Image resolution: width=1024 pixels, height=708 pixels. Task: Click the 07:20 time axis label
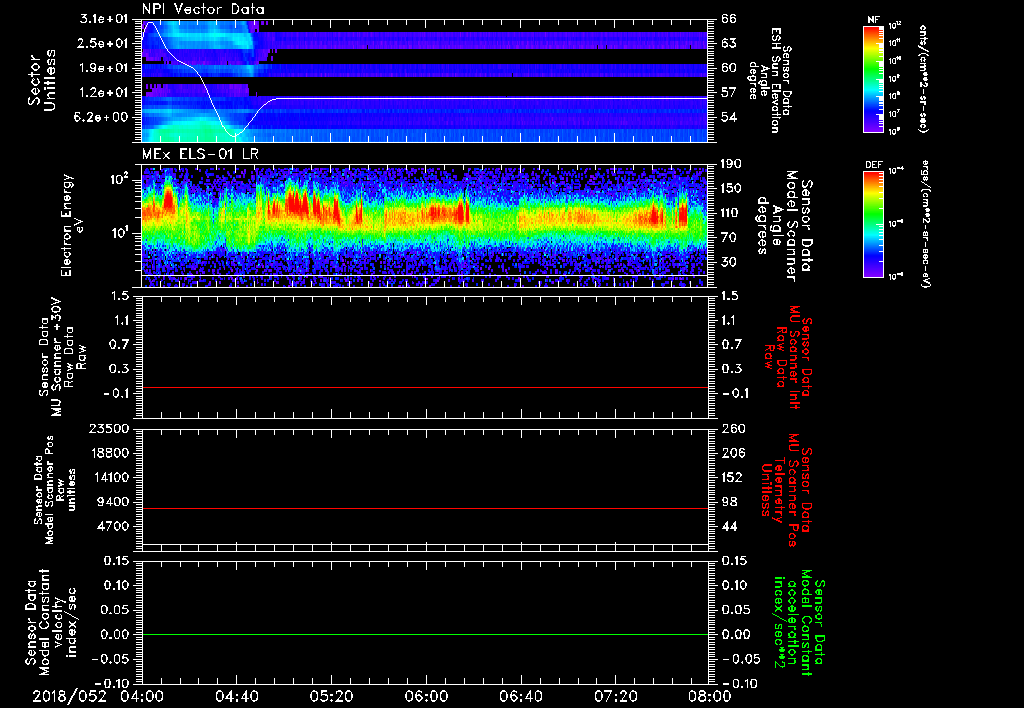click(615, 696)
